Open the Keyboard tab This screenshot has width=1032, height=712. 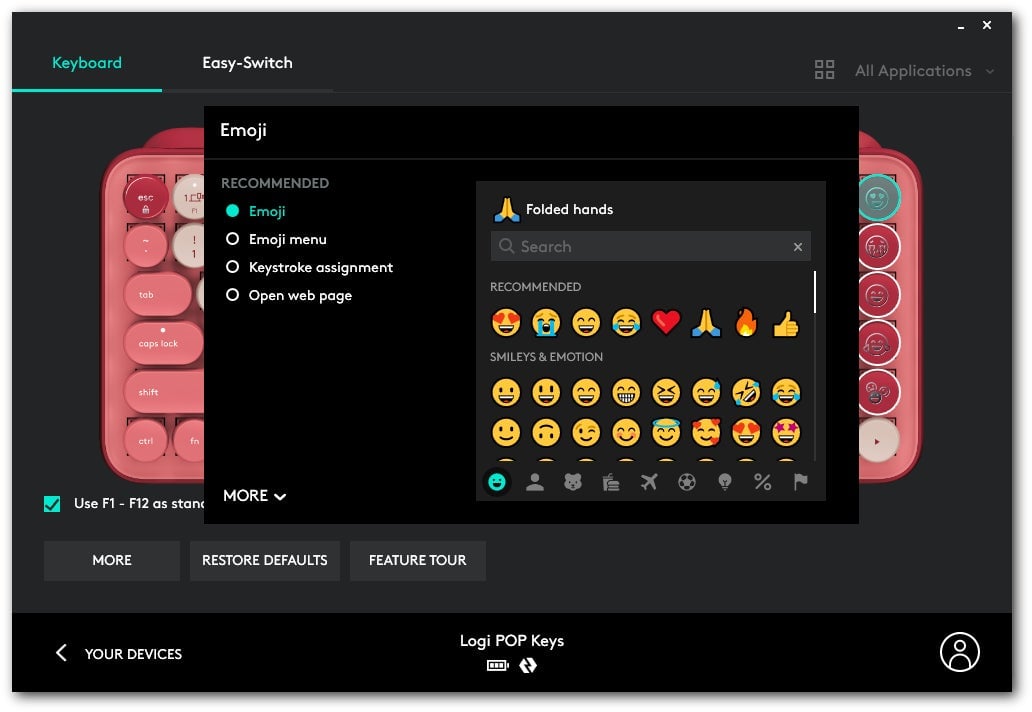point(87,63)
